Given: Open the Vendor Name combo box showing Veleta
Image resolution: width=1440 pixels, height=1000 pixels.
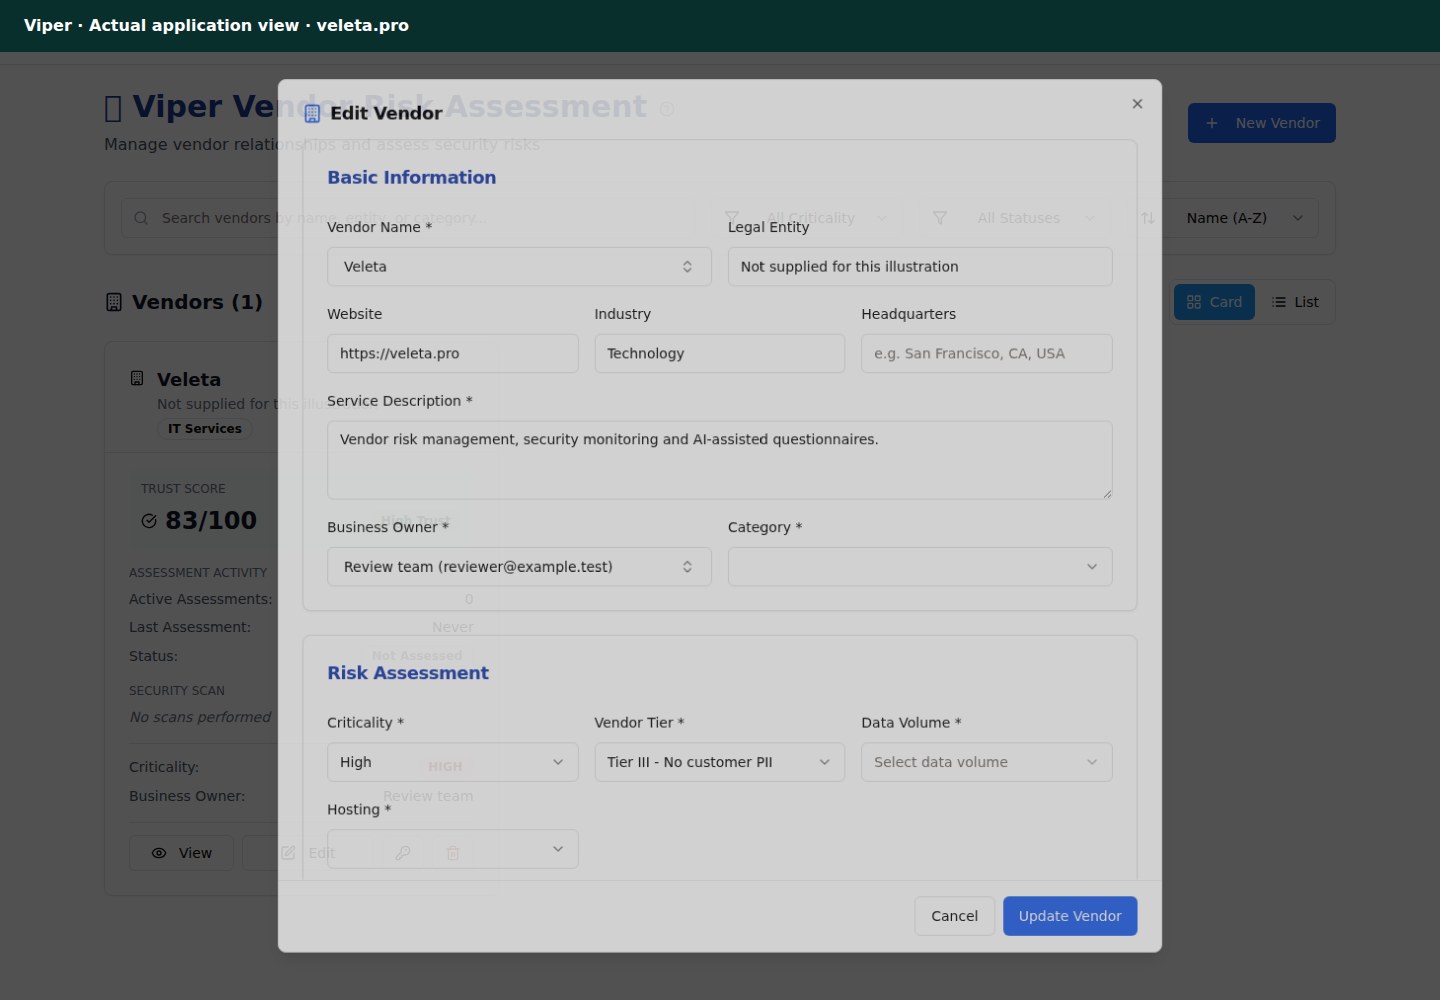Looking at the screenshot, I should click(x=519, y=267).
